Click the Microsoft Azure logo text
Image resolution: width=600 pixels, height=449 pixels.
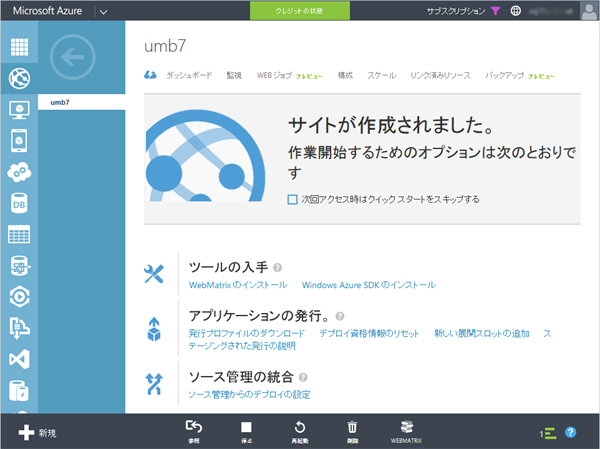tap(47, 11)
